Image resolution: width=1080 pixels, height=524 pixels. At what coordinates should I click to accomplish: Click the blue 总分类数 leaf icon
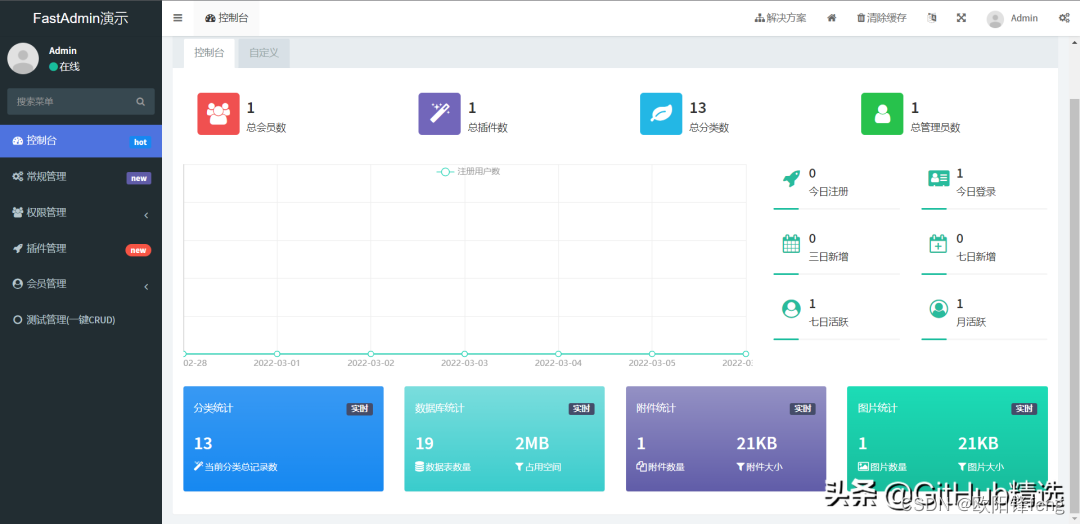click(661, 114)
